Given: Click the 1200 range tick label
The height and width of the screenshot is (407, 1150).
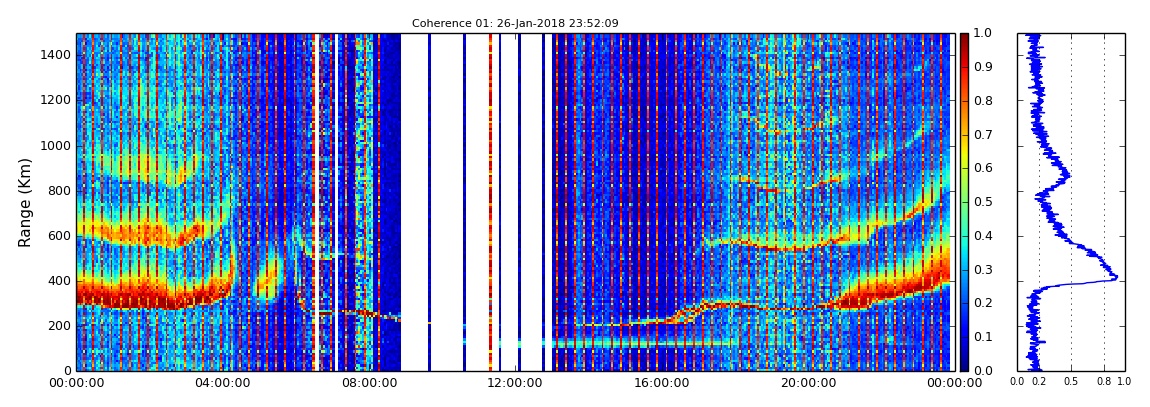Looking at the screenshot, I should point(56,100).
